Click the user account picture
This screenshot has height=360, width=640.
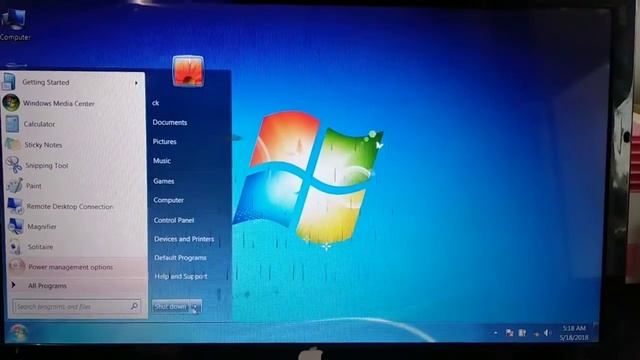(x=188, y=71)
